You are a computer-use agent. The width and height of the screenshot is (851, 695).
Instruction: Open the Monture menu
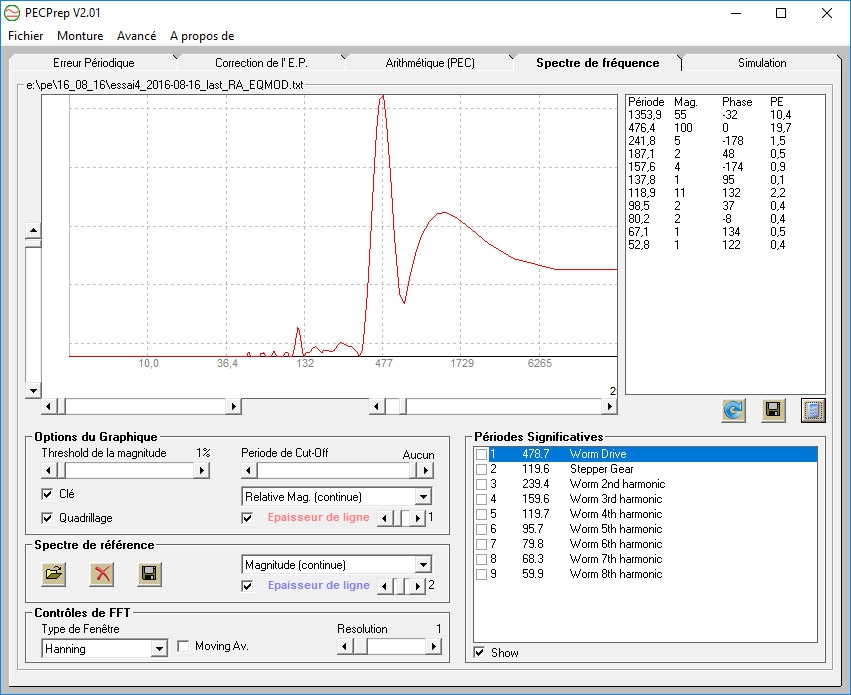coord(80,36)
